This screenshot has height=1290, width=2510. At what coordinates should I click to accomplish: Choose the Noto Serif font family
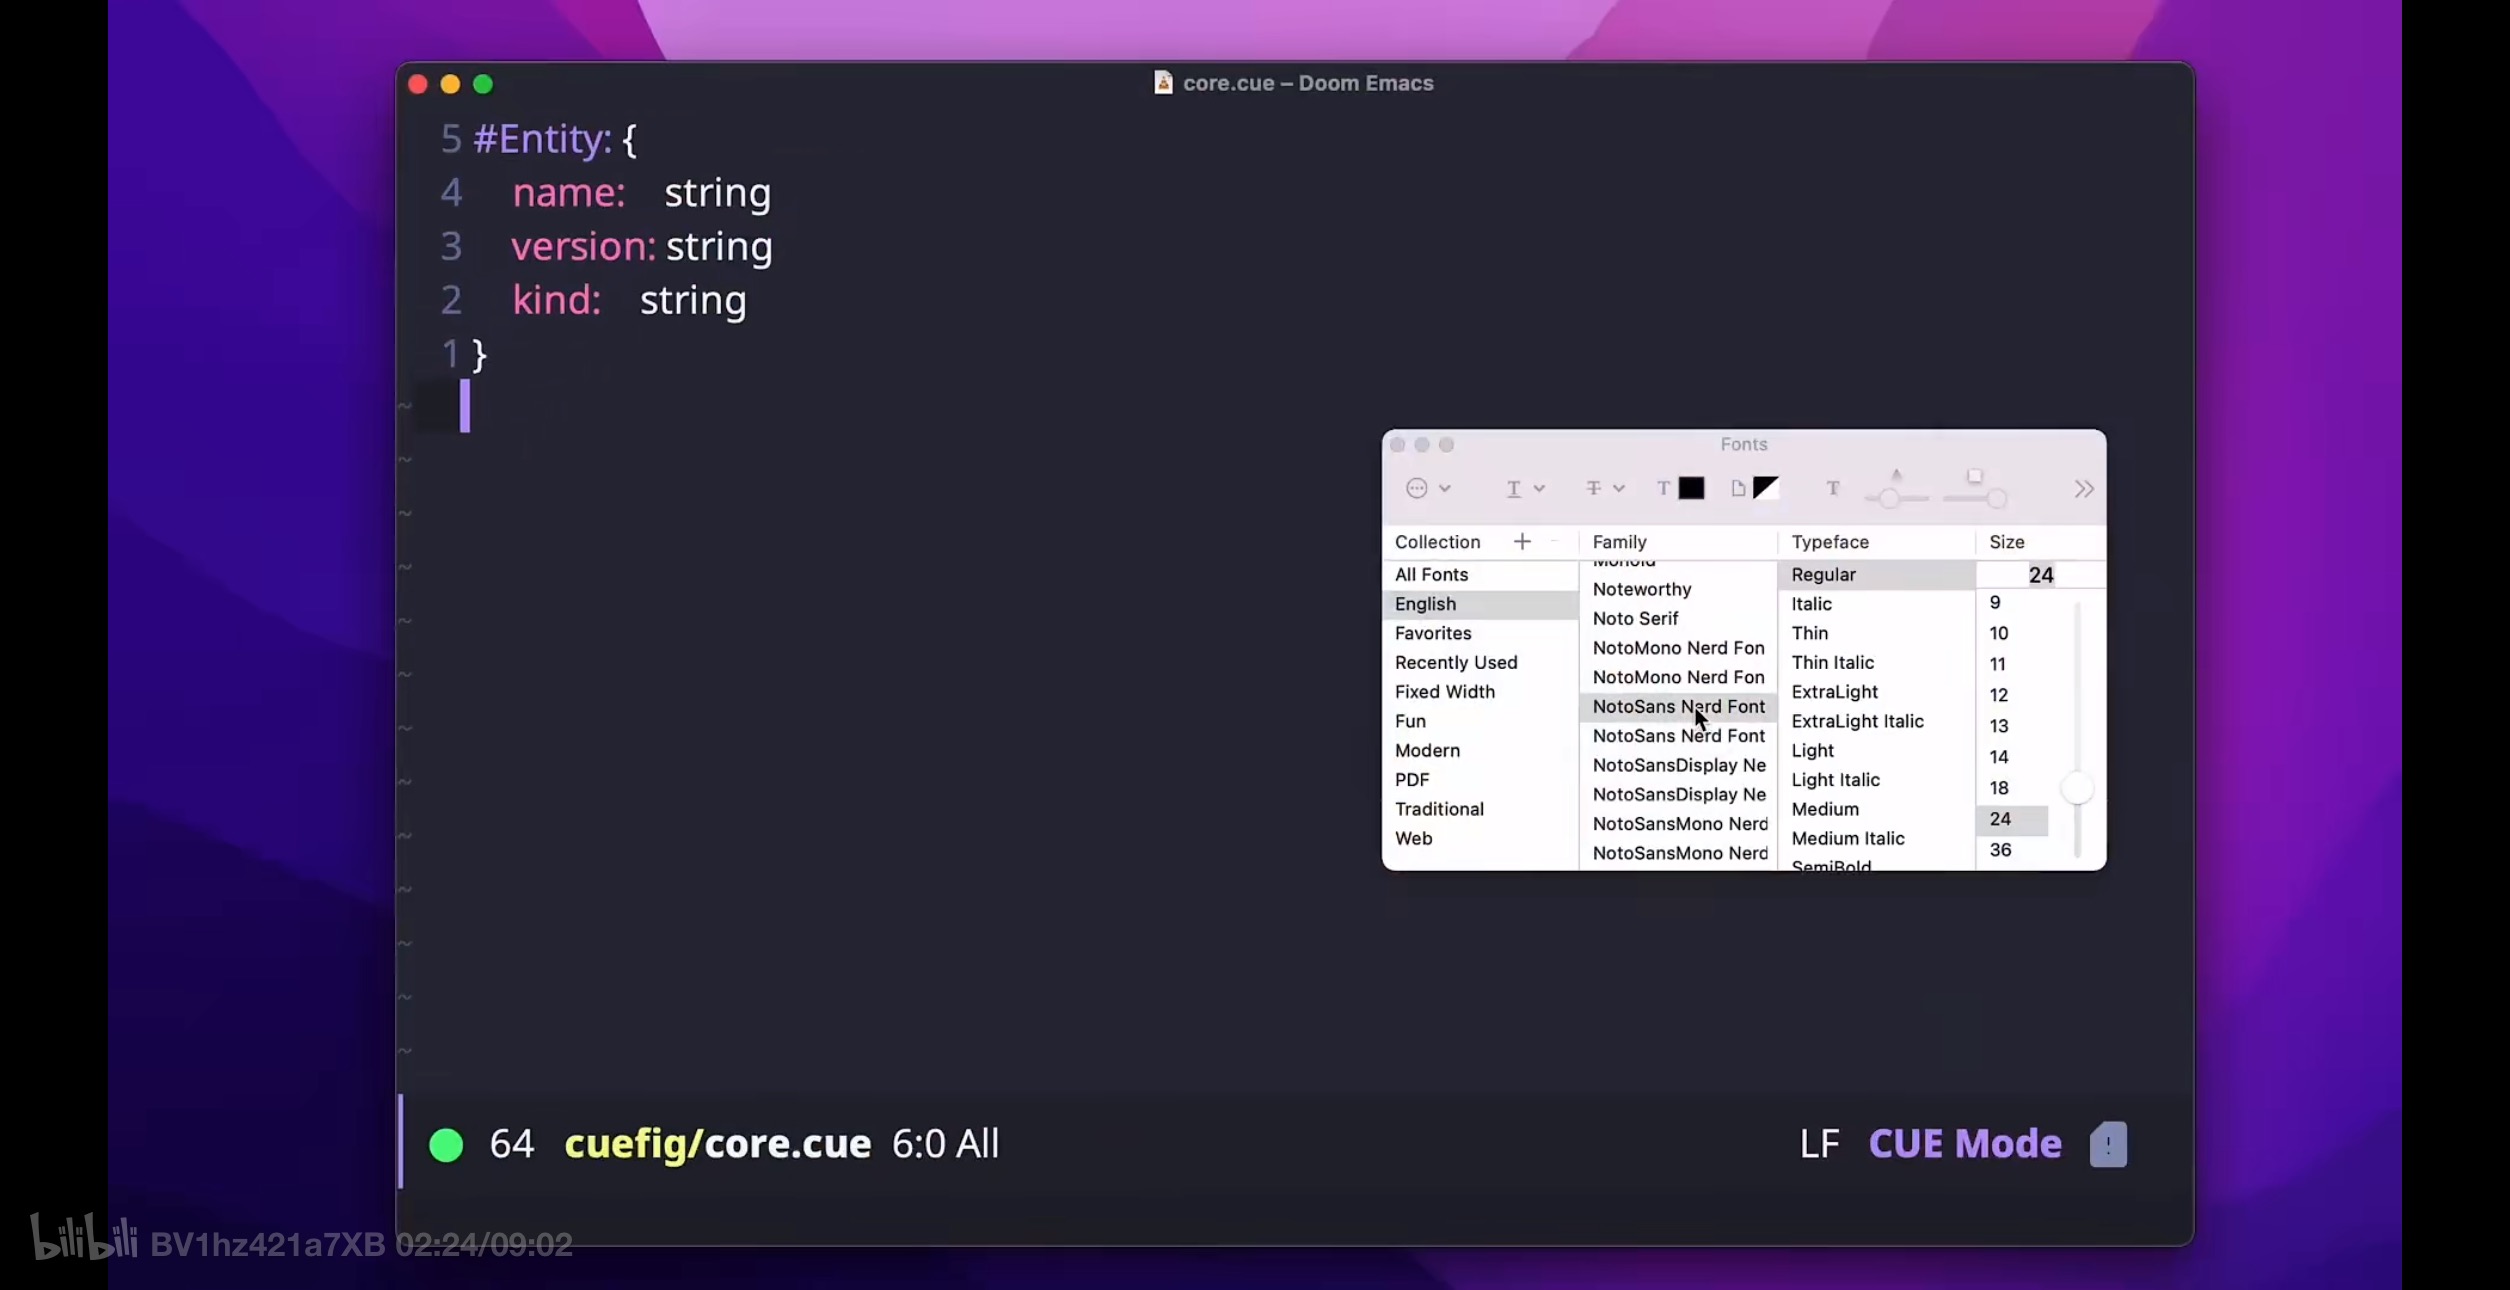point(1678,618)
